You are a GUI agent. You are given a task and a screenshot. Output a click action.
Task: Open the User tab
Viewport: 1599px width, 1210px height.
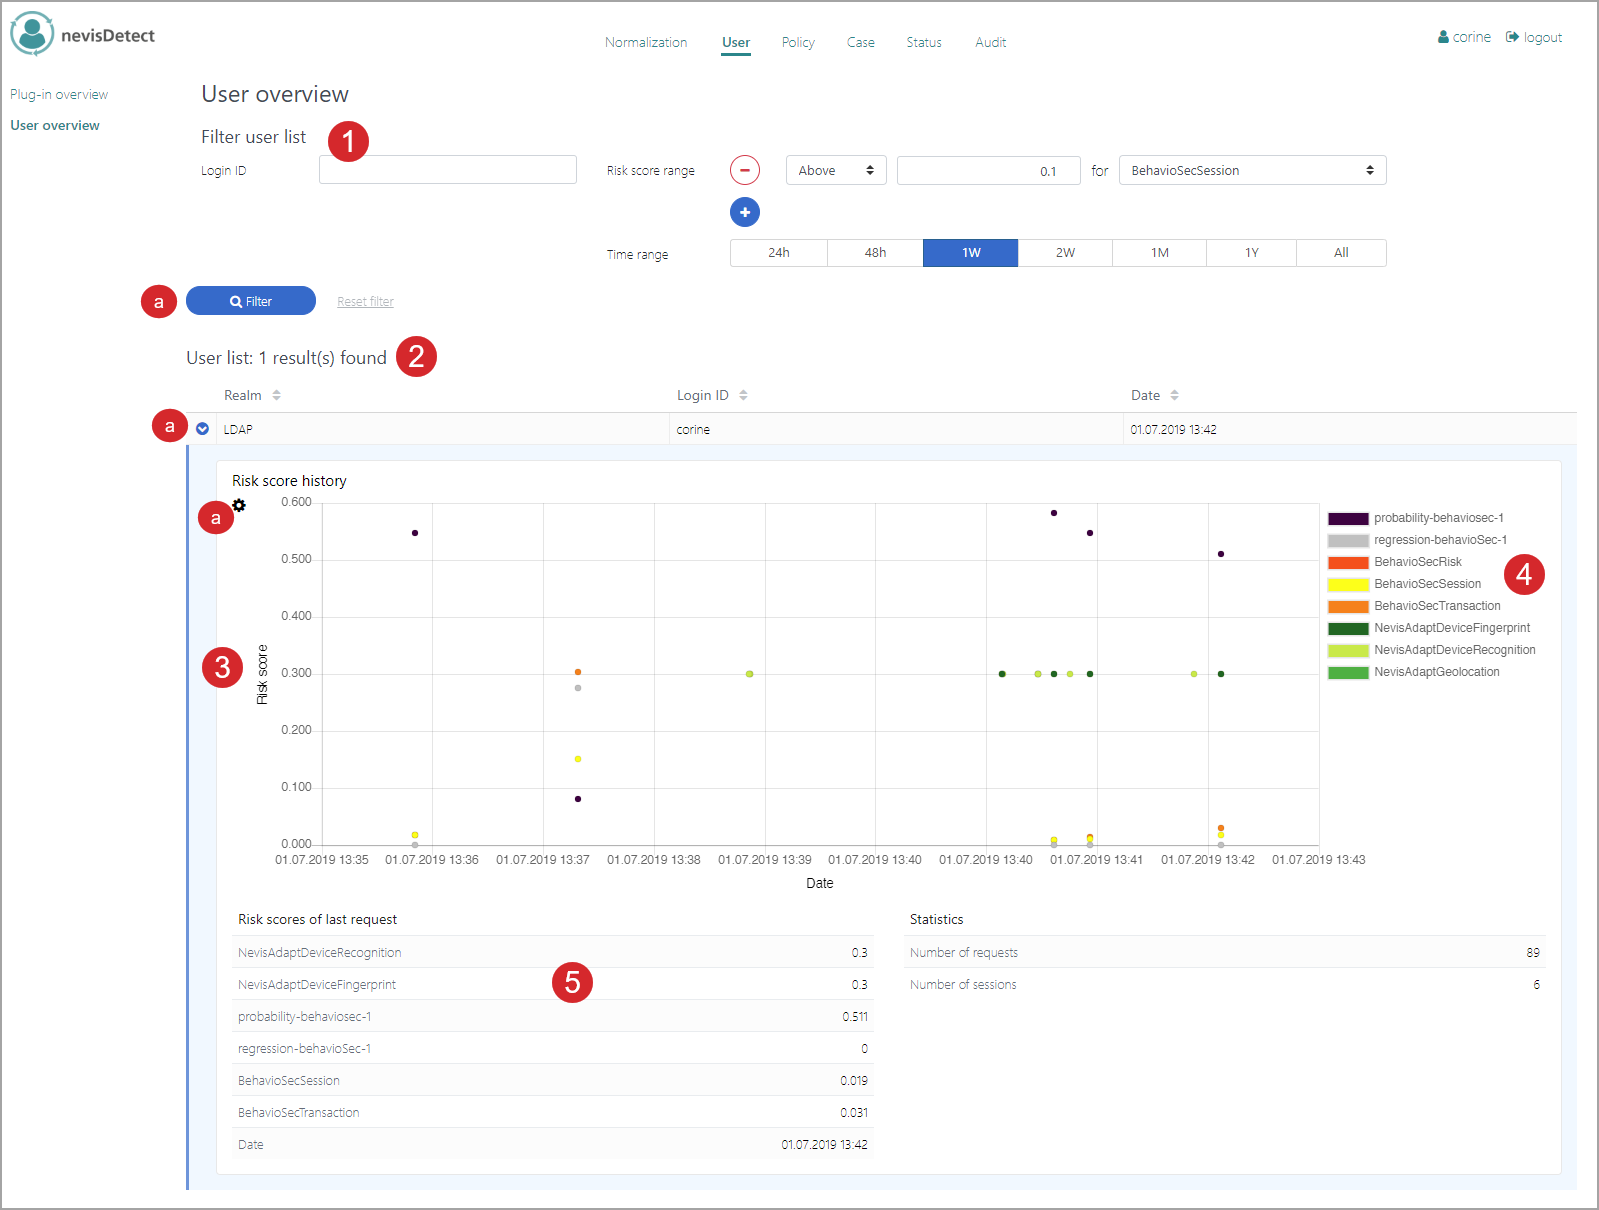[736, 42]
